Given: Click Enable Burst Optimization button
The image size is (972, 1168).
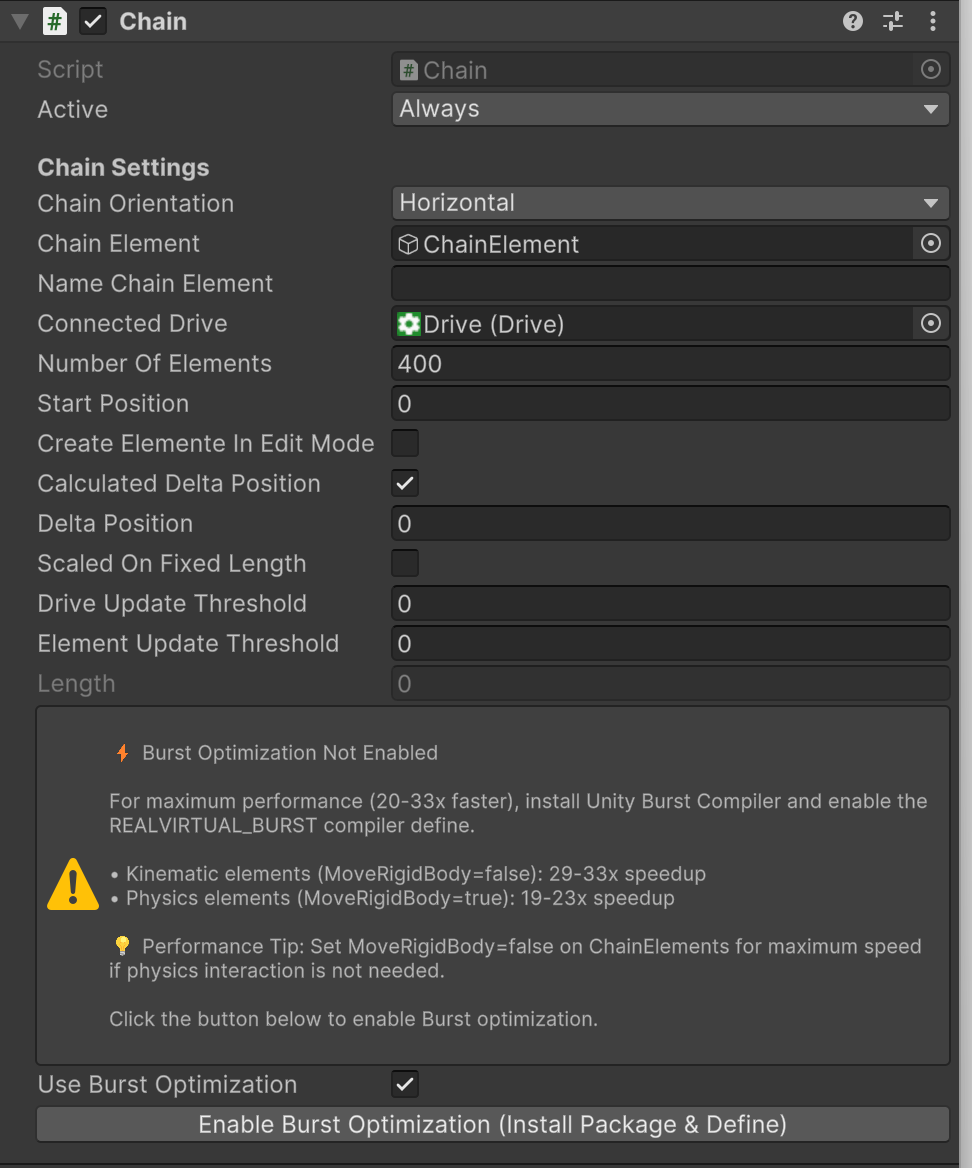Looking at the screenshot, I should pyautogui.click(x=492, y=1124).
